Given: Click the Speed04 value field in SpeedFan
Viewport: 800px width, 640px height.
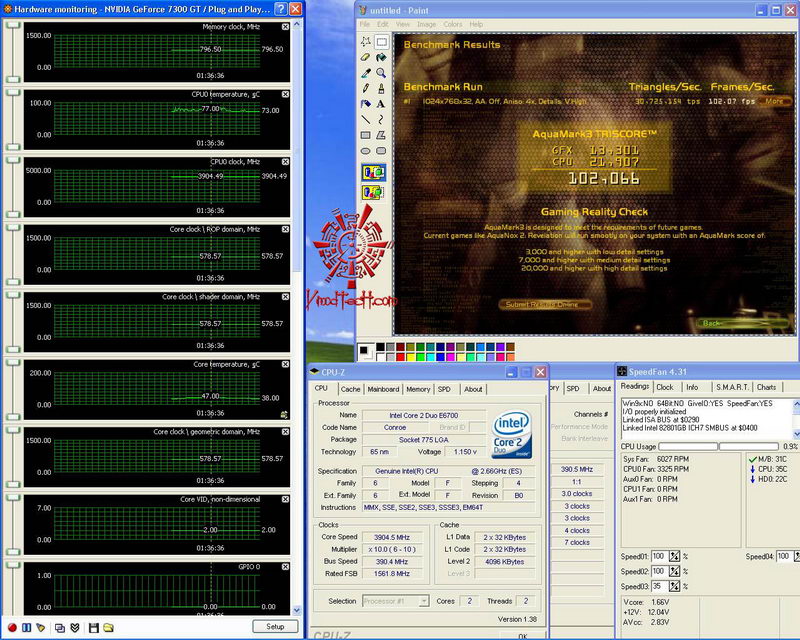Looking at the screenshot, I should point(784,556).
